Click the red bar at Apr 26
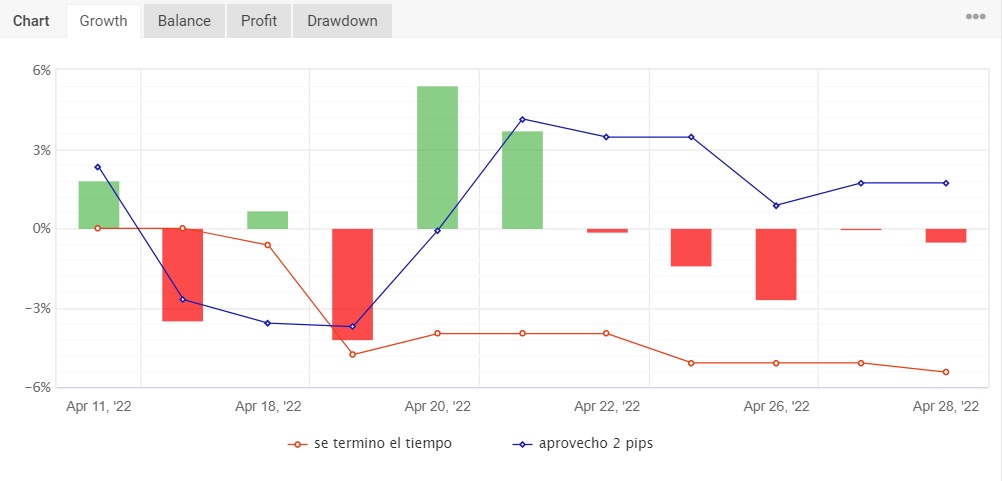Viewport: 1002px width, 481px height. (x=776, y=264)
